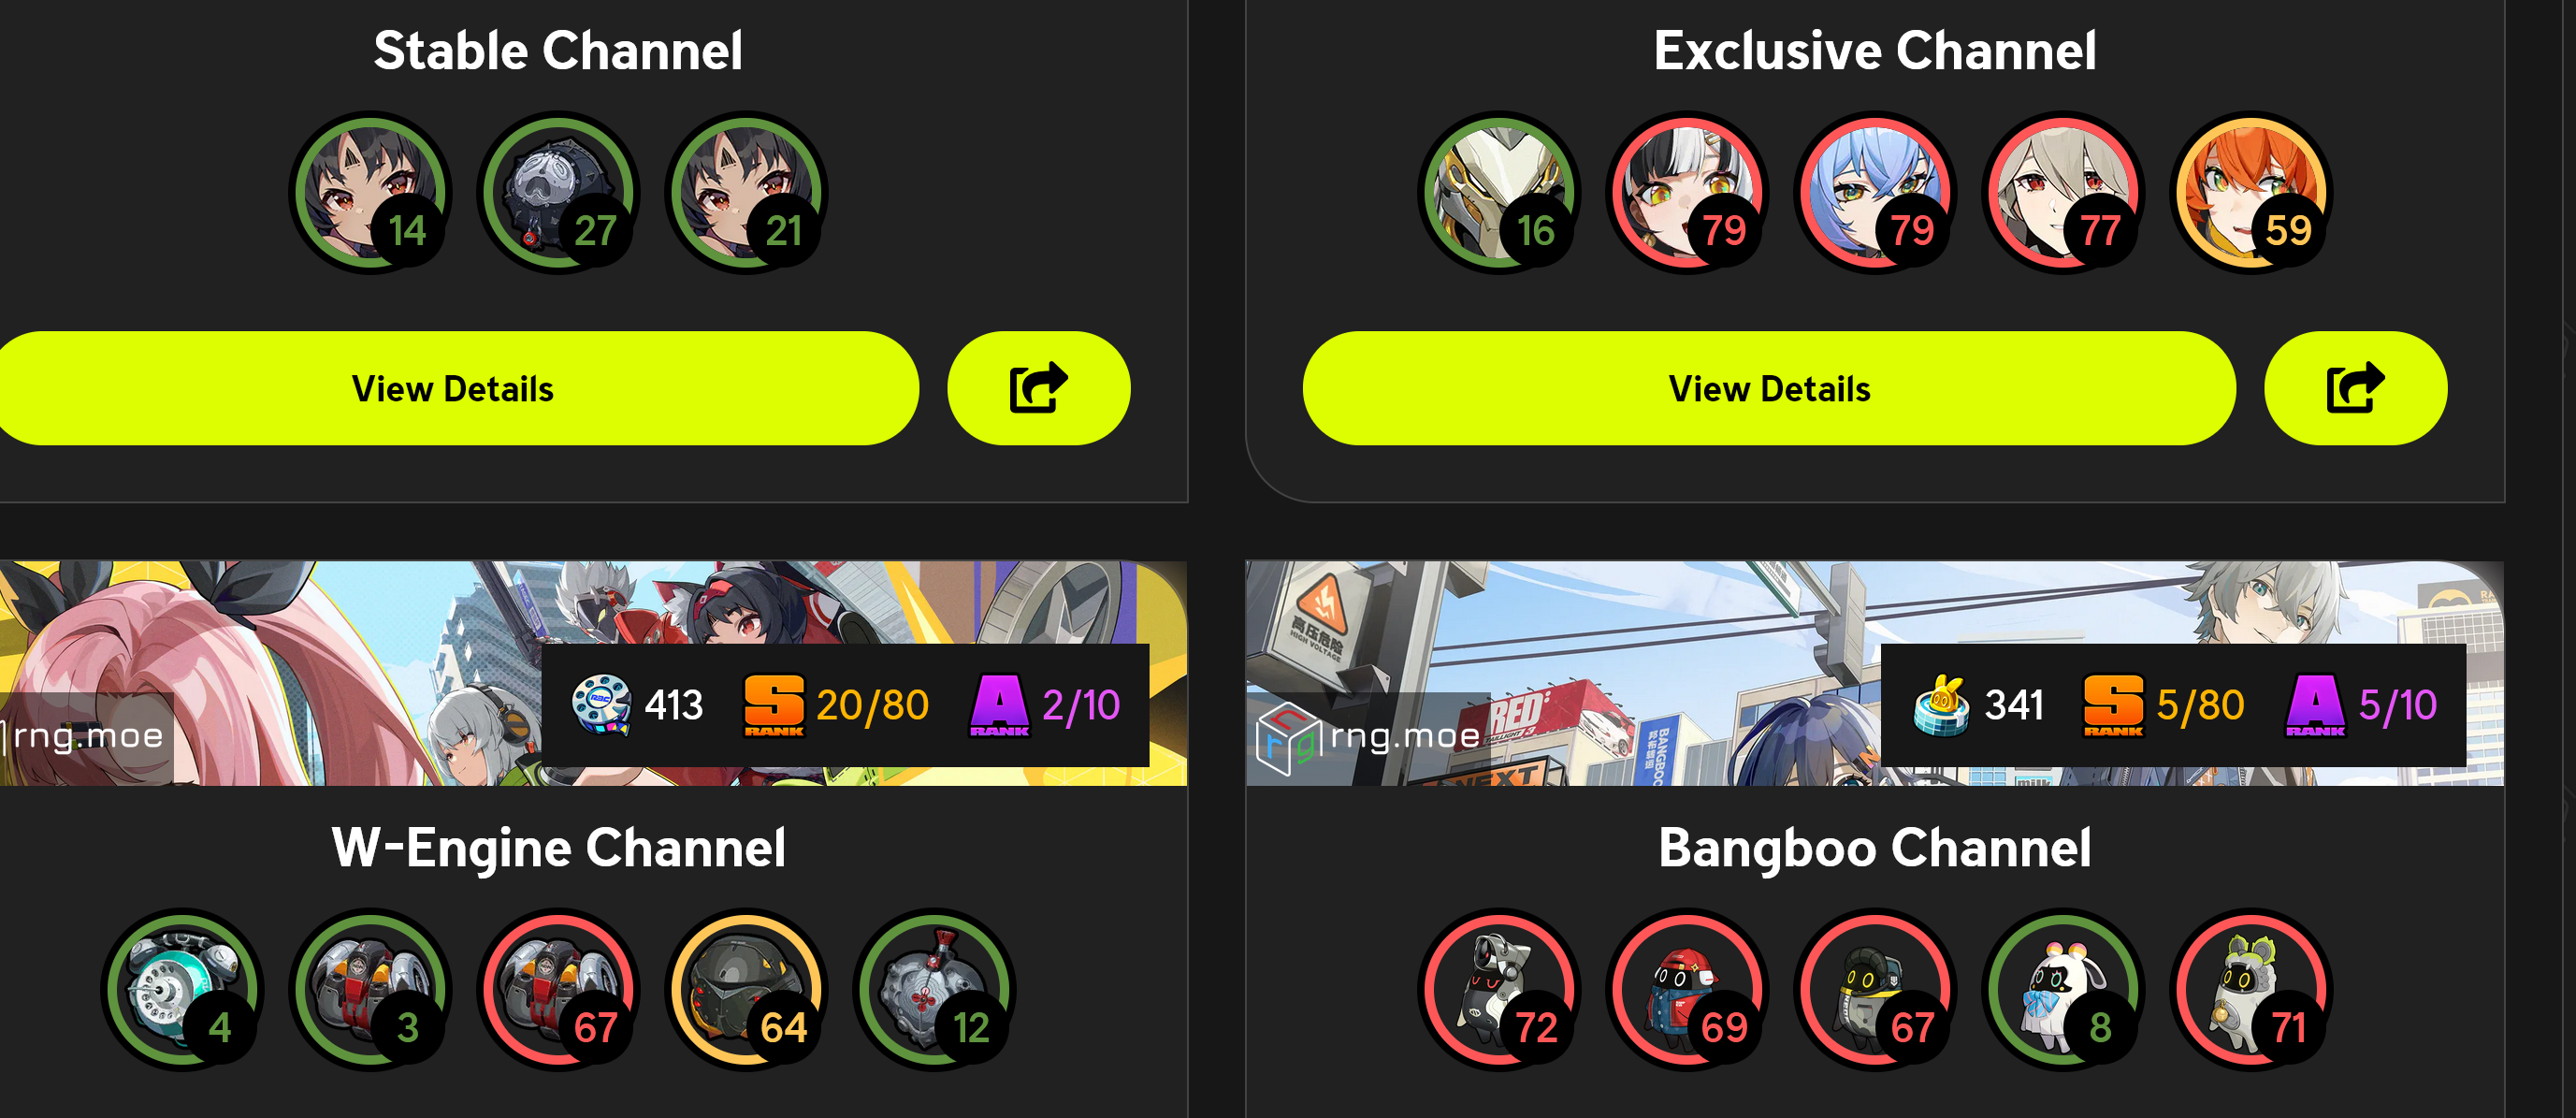
Task: Select the blue-haired avatar with pity 79
Action: pyautogui.click(x=1875, y=192)
